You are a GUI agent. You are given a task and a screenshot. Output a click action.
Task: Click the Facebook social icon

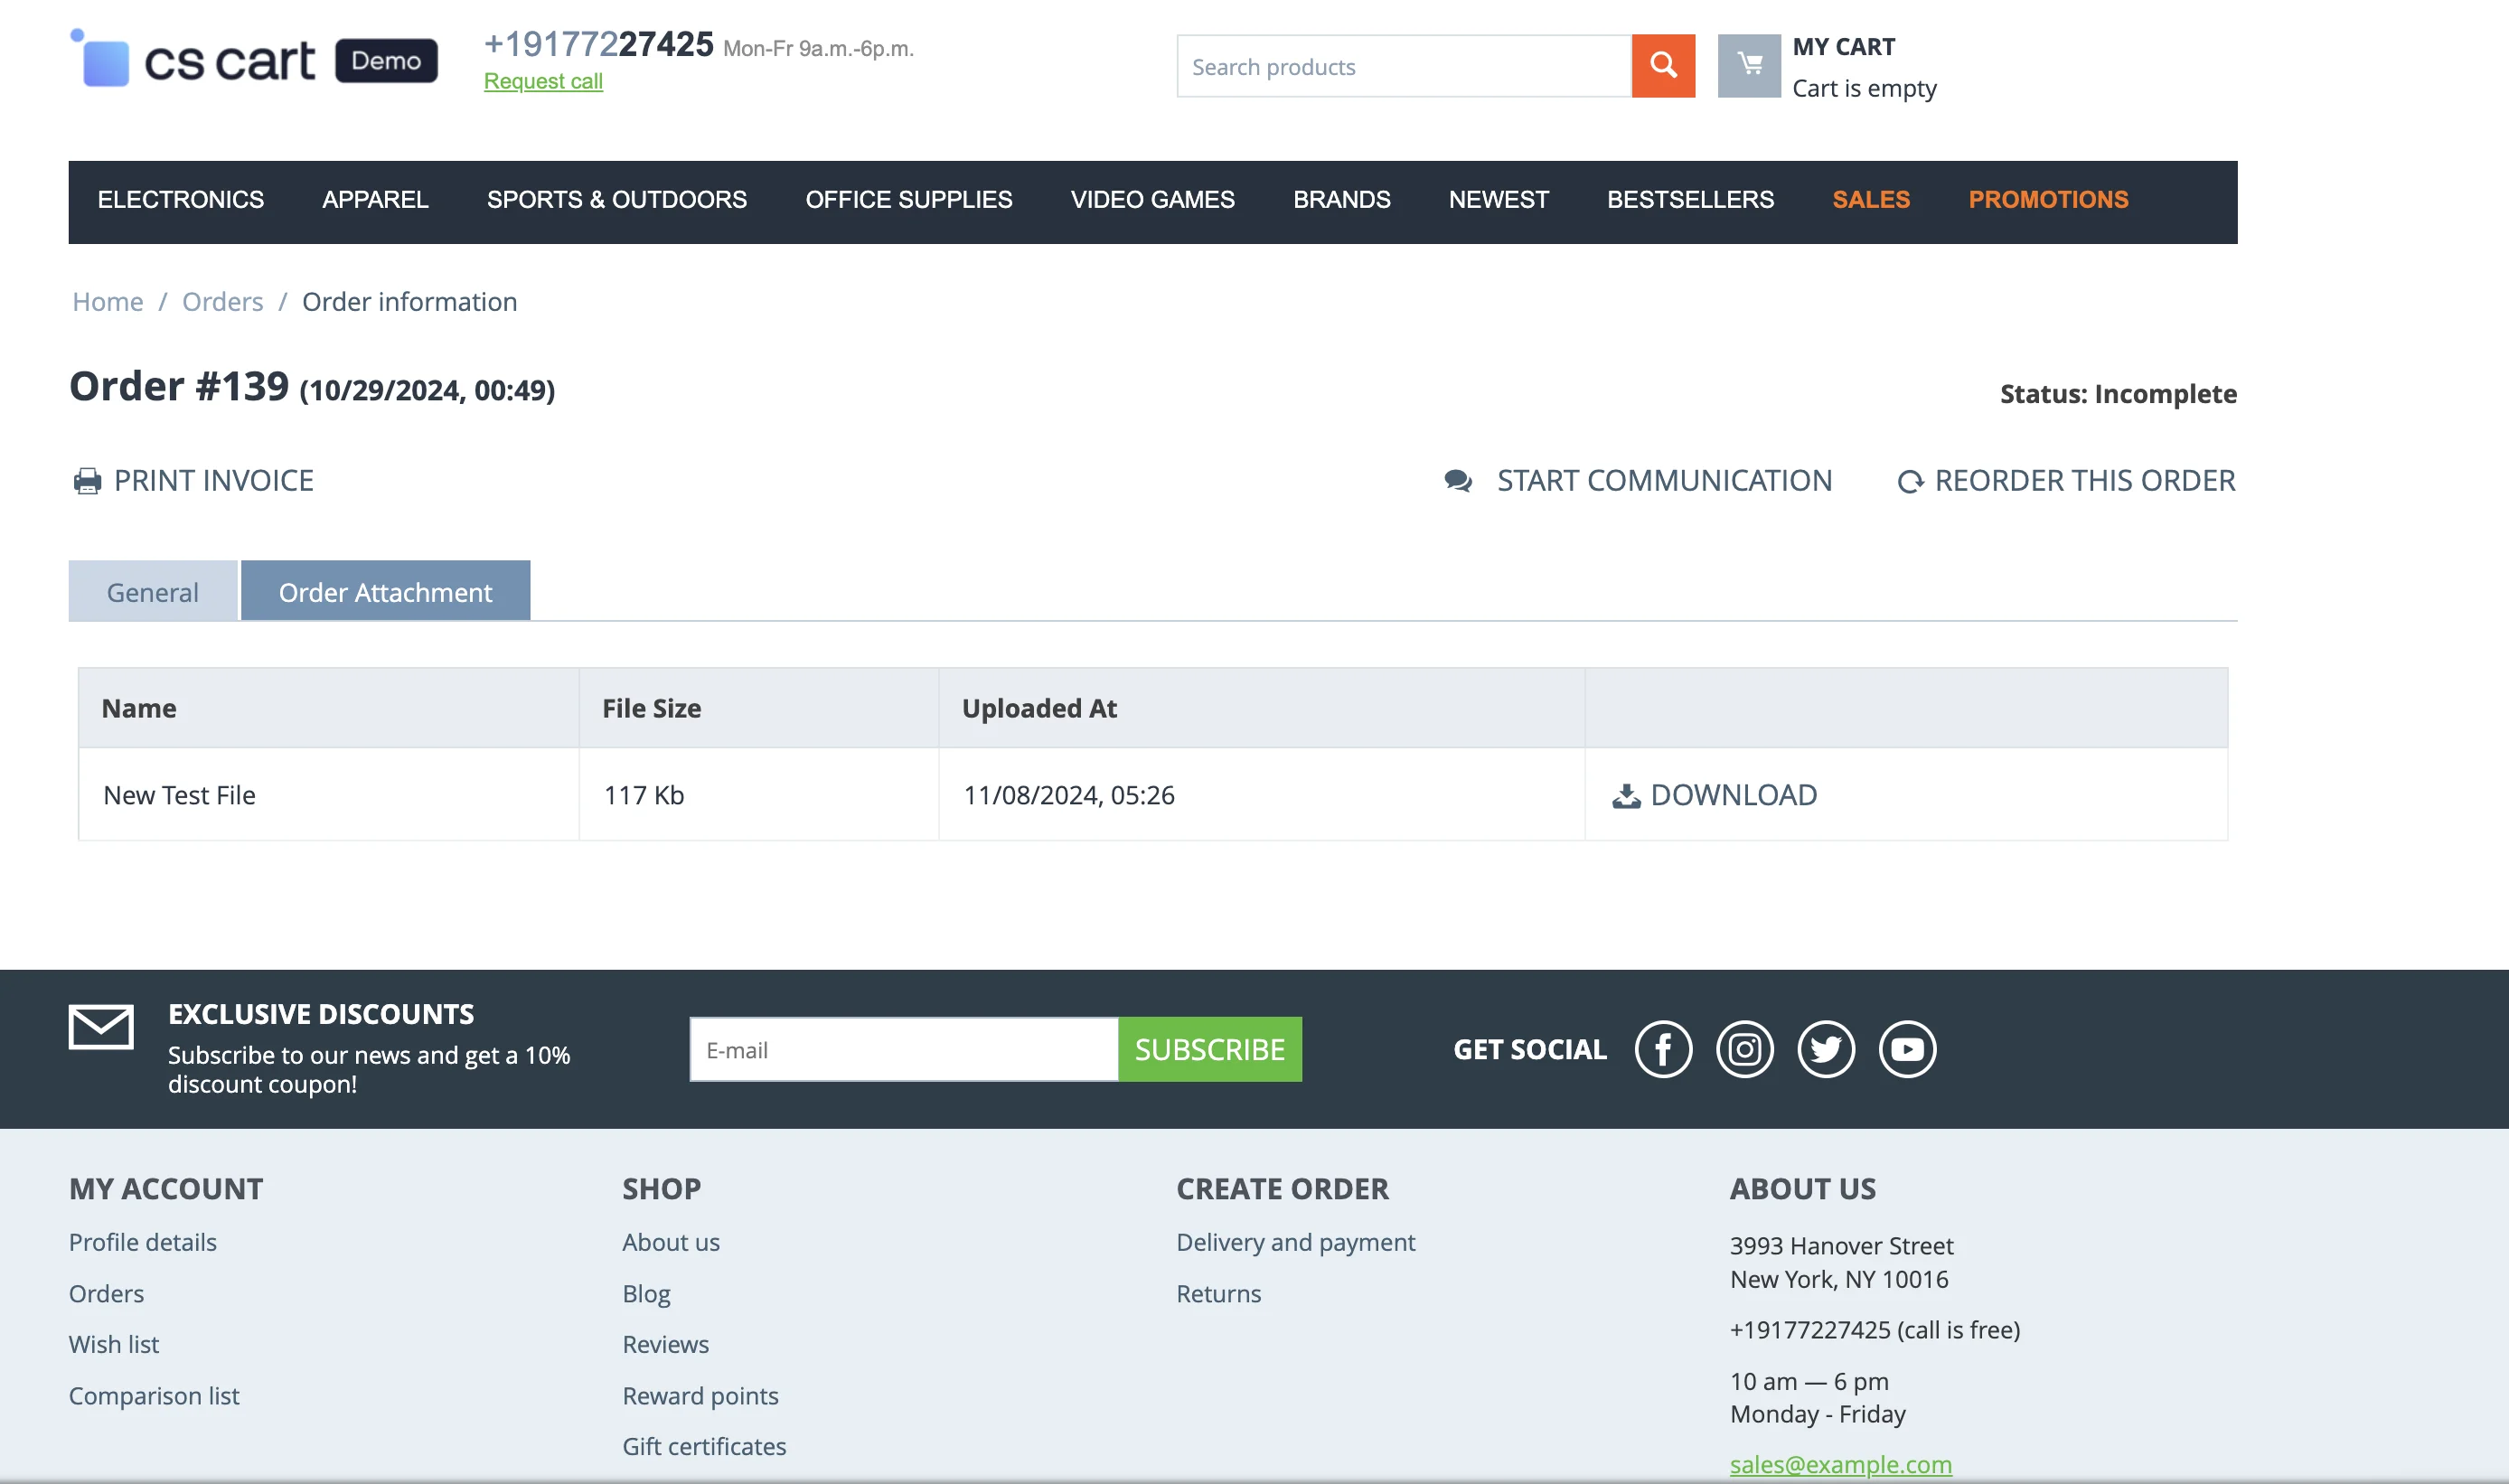[1663, 1049]
